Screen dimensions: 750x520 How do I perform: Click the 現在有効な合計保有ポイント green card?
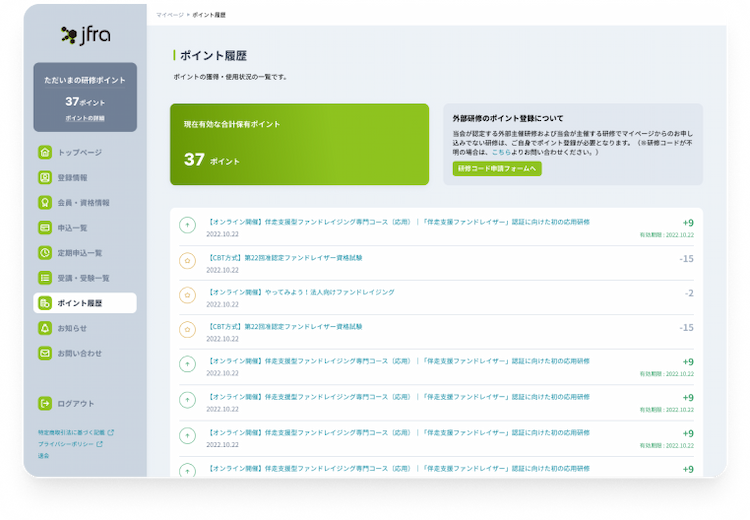tap(299, 144)
